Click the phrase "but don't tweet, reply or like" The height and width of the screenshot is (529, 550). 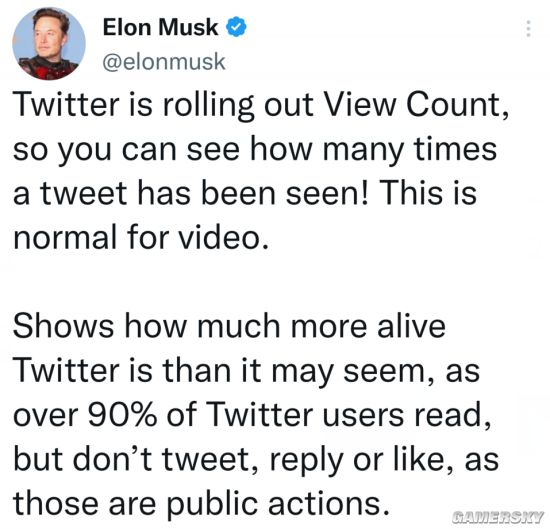pos(233,459)
